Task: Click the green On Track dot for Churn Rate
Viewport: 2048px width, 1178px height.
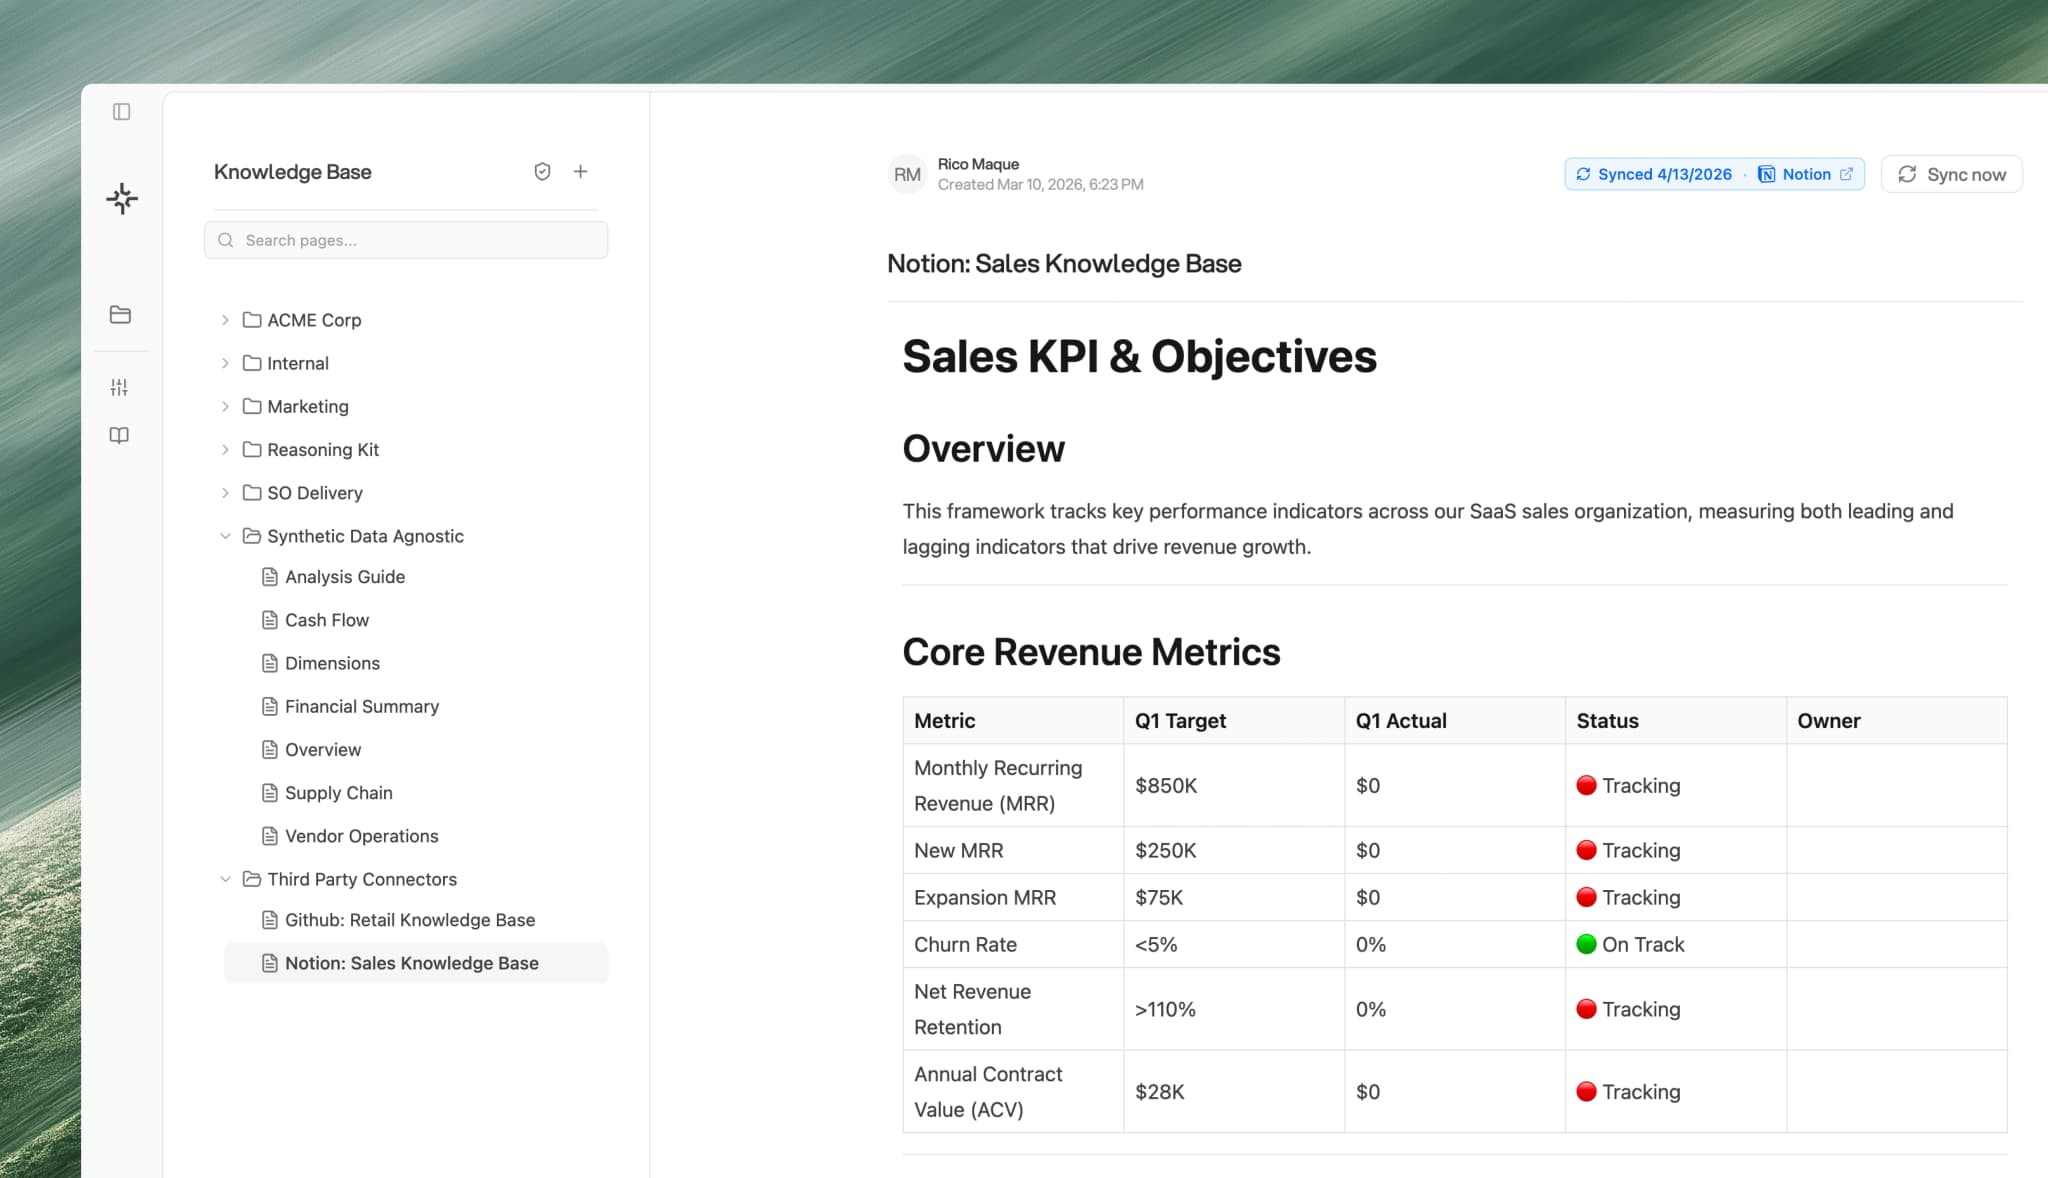Action: point(1586,943)
